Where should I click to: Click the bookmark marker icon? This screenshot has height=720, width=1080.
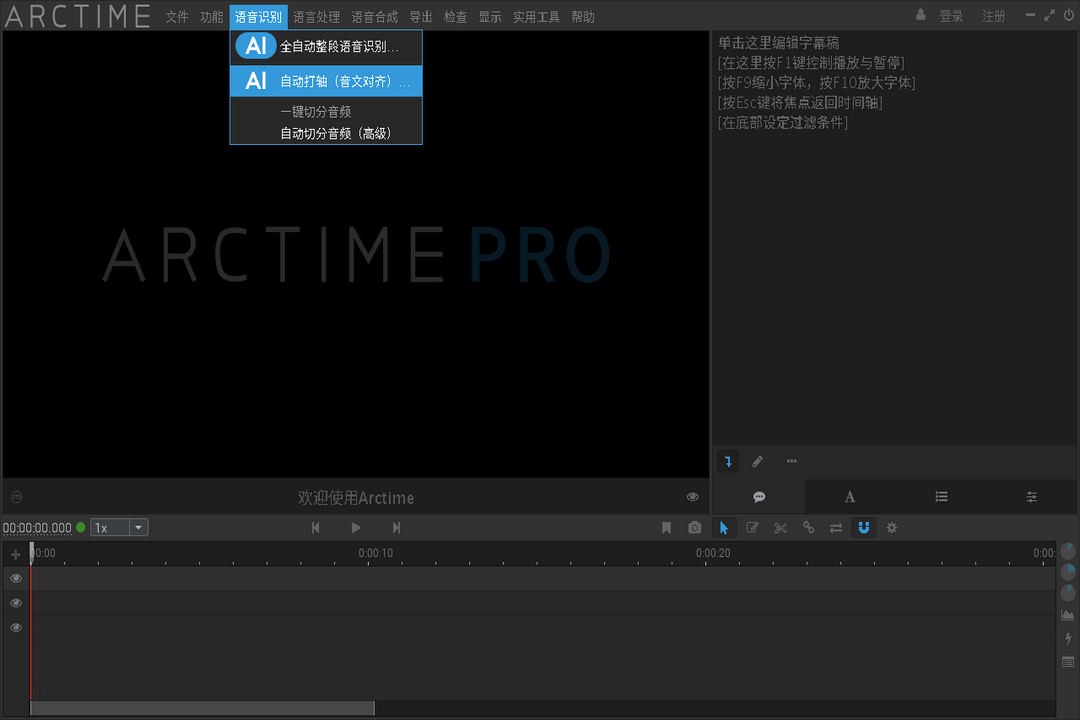667,527
